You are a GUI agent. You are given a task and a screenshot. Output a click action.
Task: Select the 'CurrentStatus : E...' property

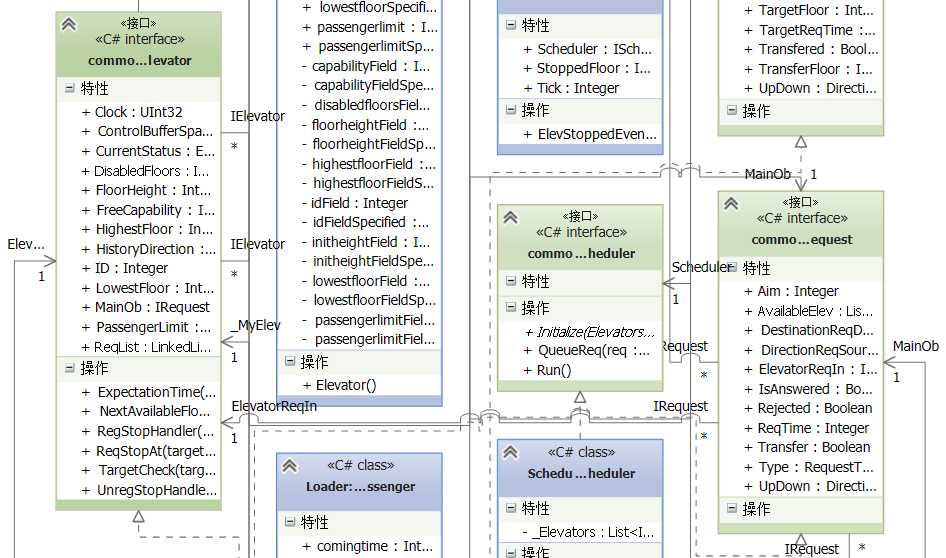tap(148, 151)
